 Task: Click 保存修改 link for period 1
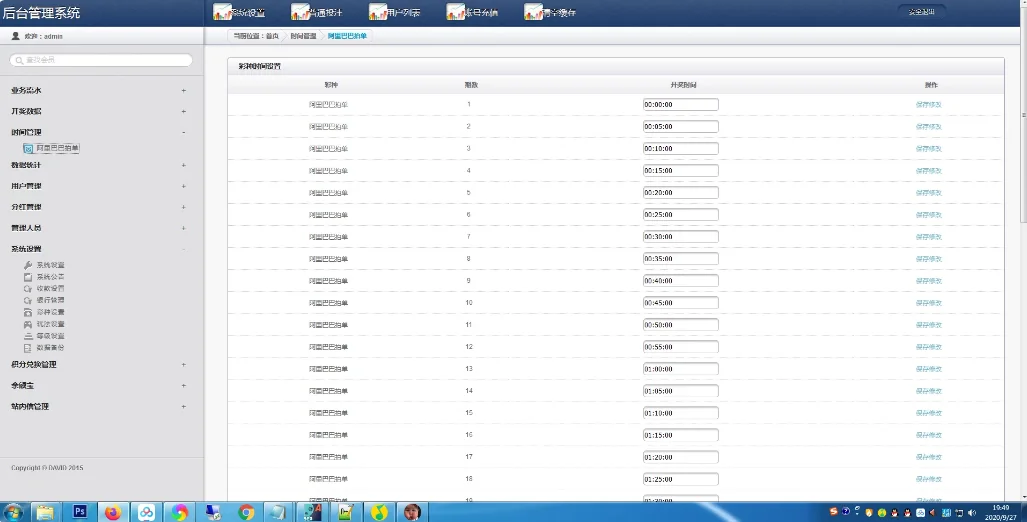[x=928, y=104]
